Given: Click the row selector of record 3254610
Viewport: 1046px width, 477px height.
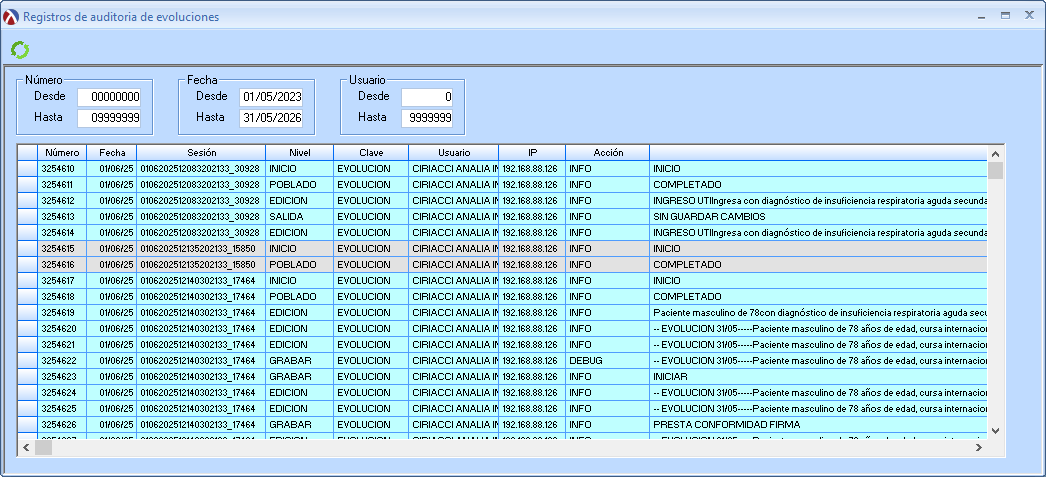Looking at the screenshot, I should pyautogui.click(x=27, y=169).
